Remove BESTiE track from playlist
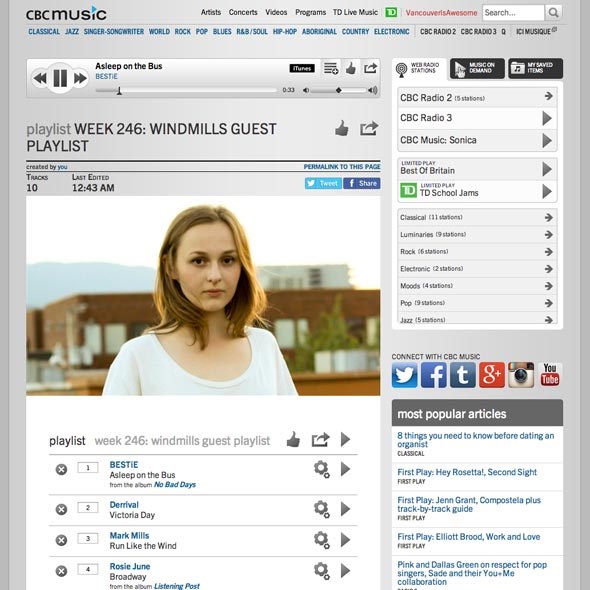 point(61,469)
